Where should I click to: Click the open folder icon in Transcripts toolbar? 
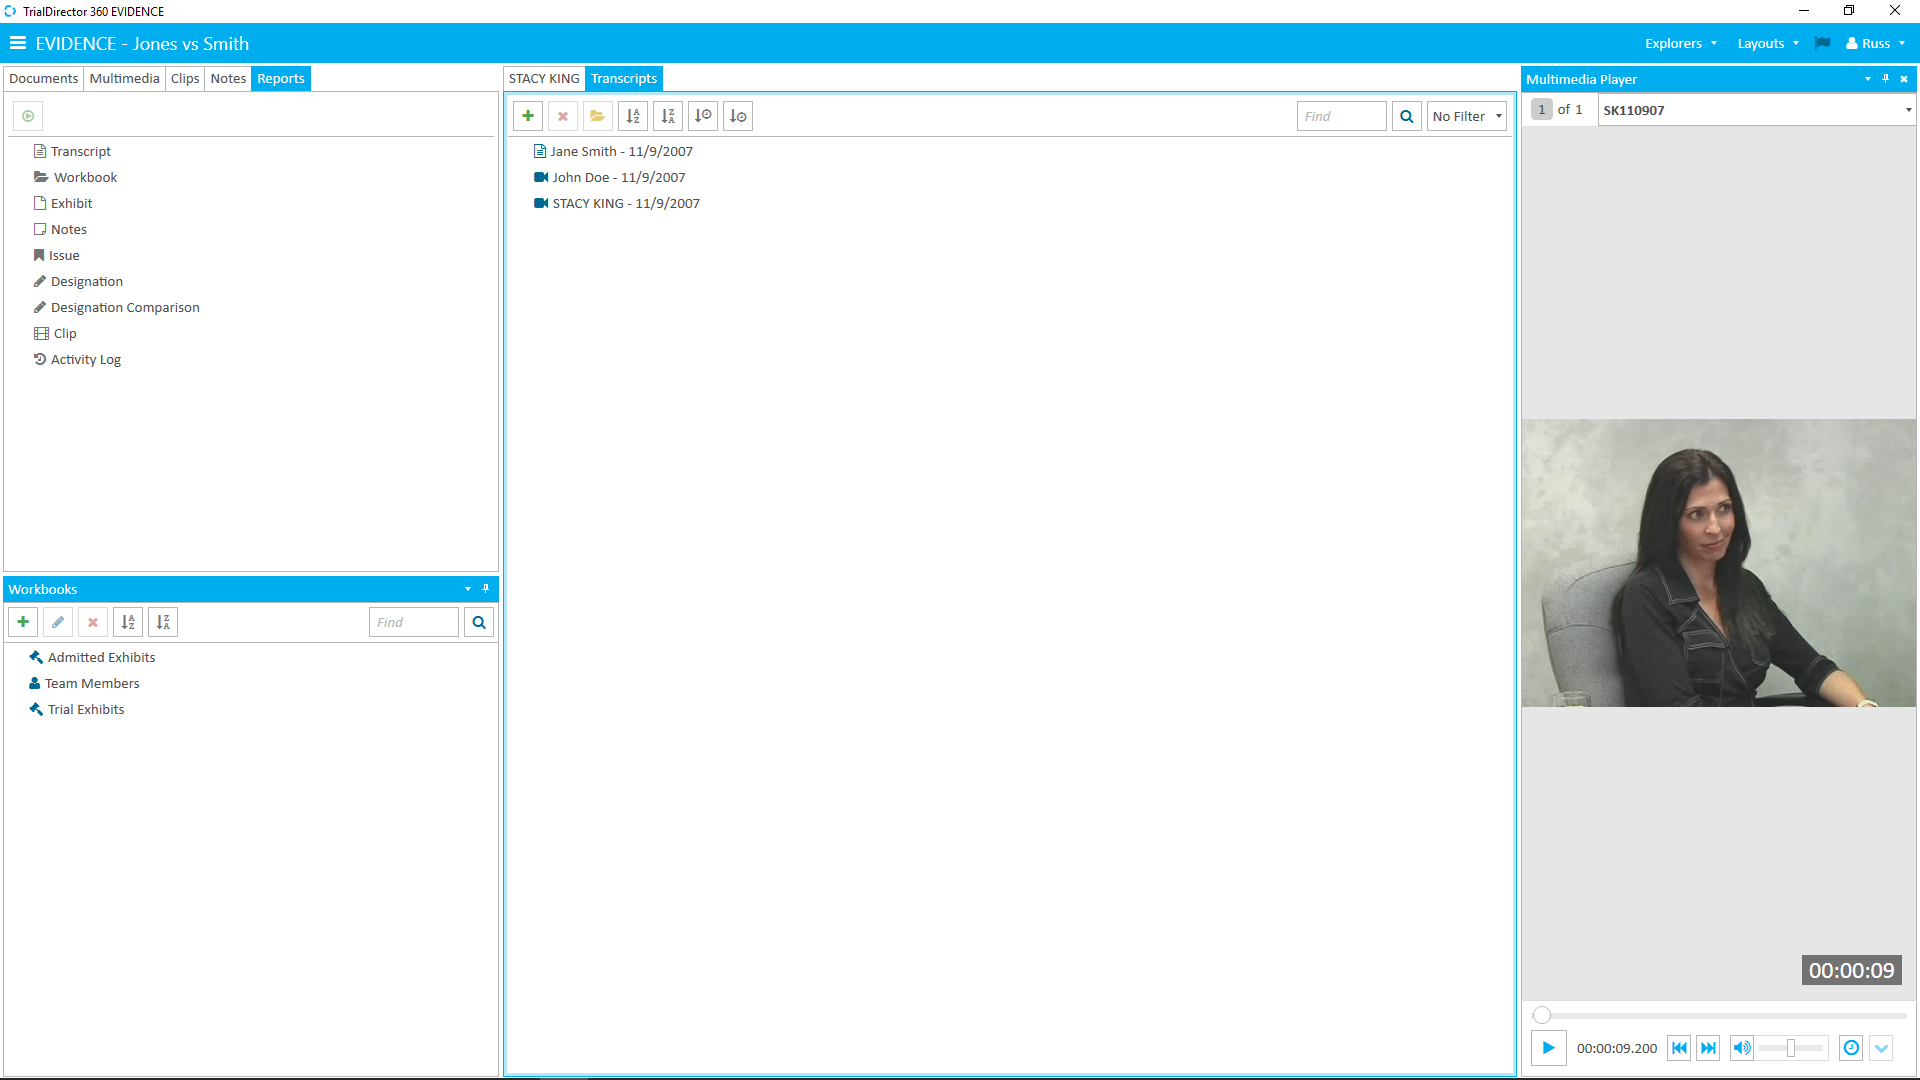[598, 116]
